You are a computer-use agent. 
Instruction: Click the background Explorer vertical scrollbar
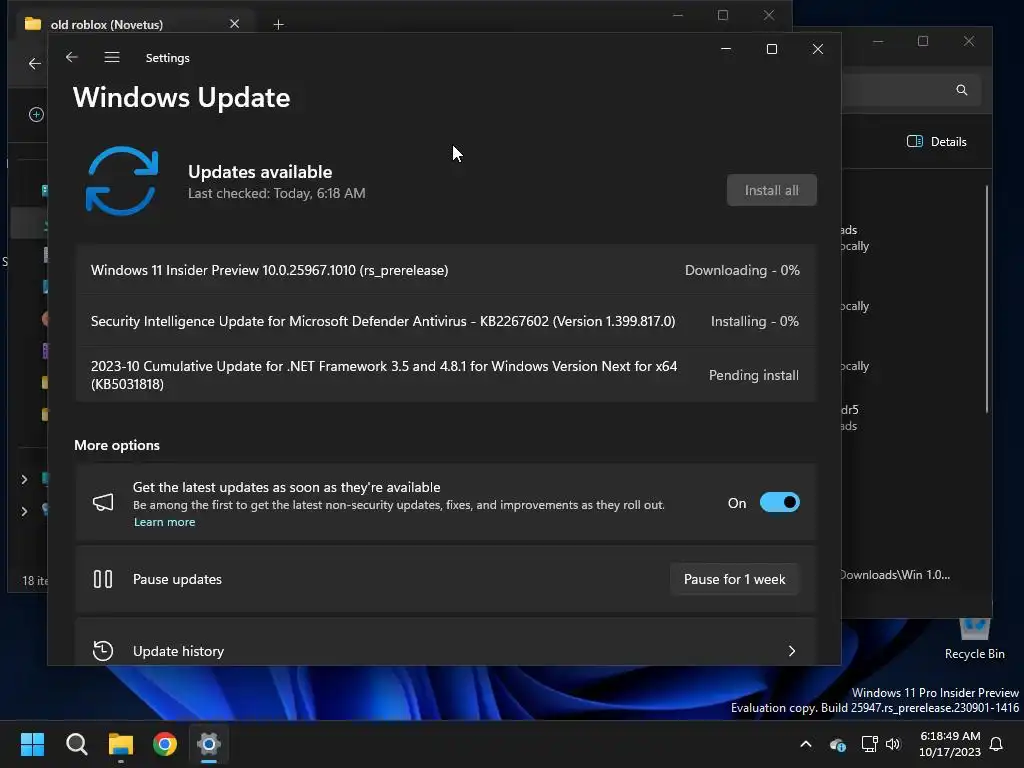(987, 299)
